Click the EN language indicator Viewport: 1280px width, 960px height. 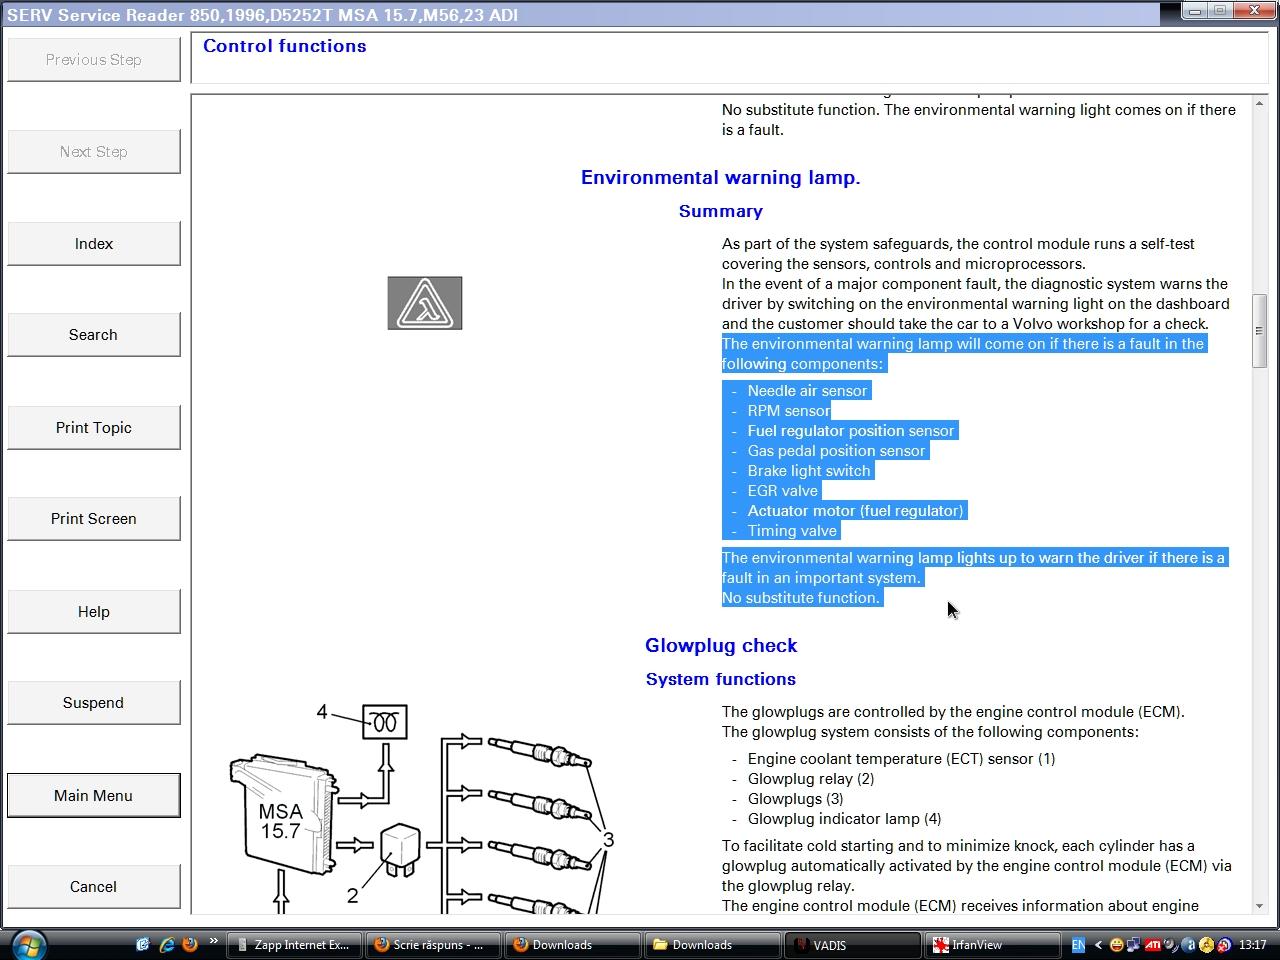(x=1078, y=945)
